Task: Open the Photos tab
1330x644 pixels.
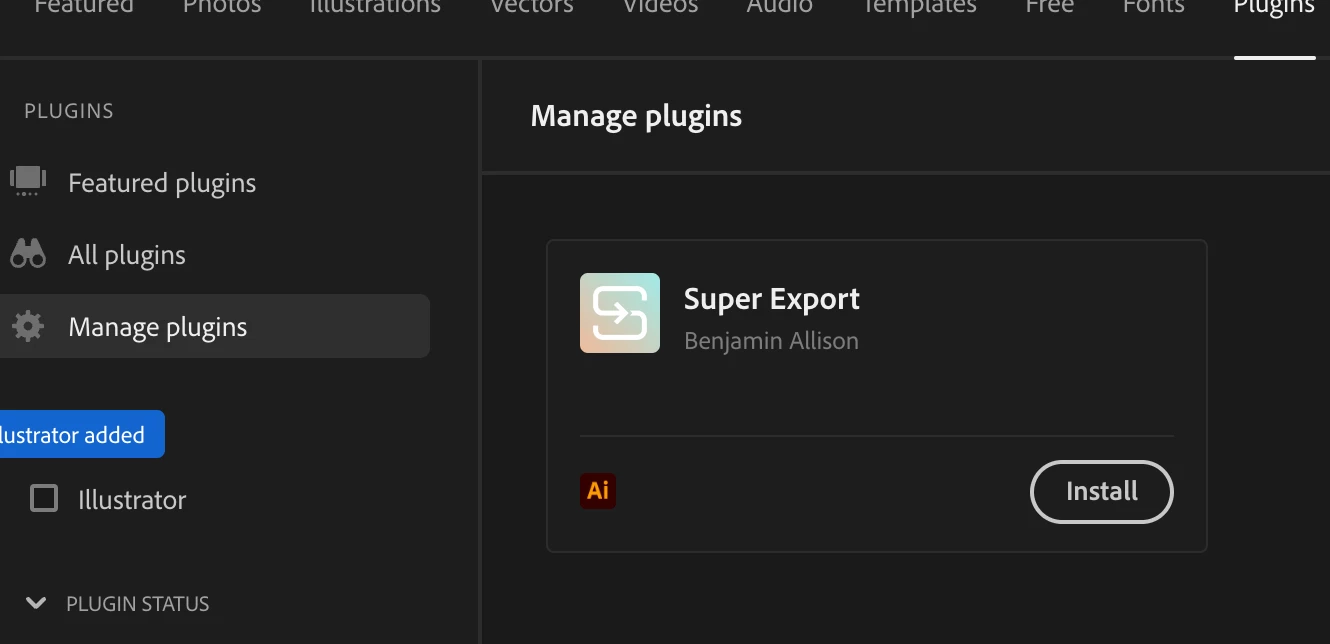Action: [x=222, y=6]
